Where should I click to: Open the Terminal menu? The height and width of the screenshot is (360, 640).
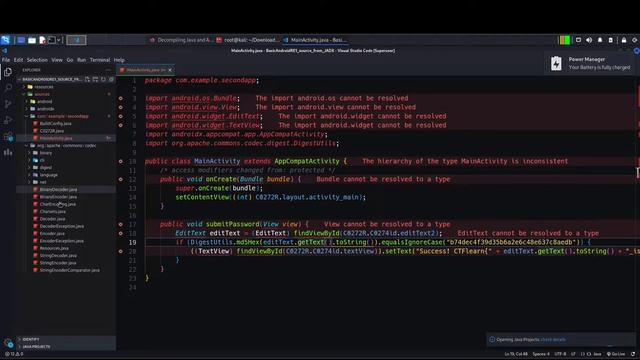pos(100,60)
